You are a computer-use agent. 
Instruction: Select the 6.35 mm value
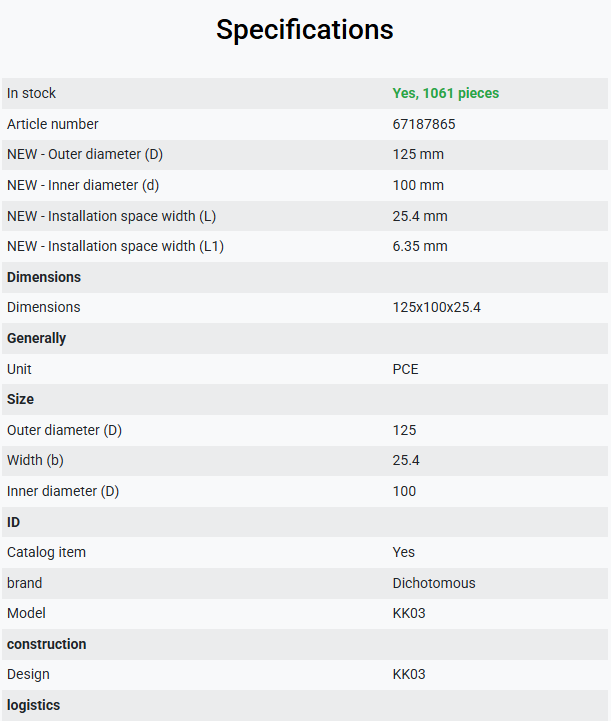pyautogui.click(x=420, y=246)
